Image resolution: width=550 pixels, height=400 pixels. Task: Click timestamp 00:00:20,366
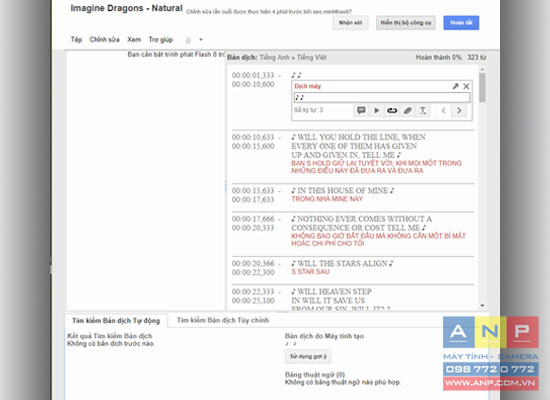pyautogui.click(x=253, y=264)
